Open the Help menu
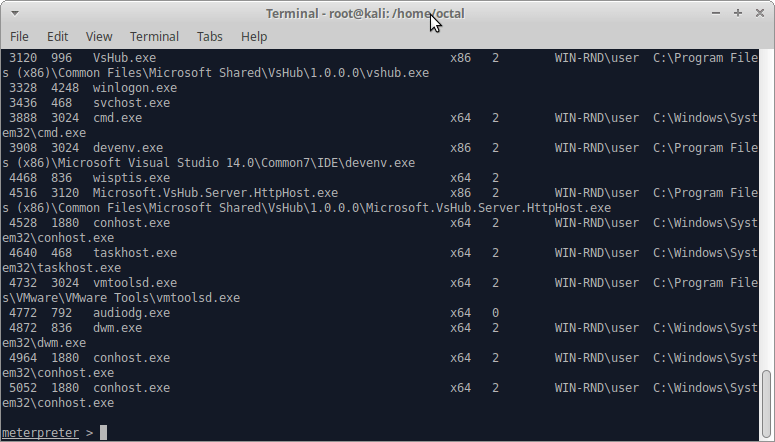 coord(254,37)
